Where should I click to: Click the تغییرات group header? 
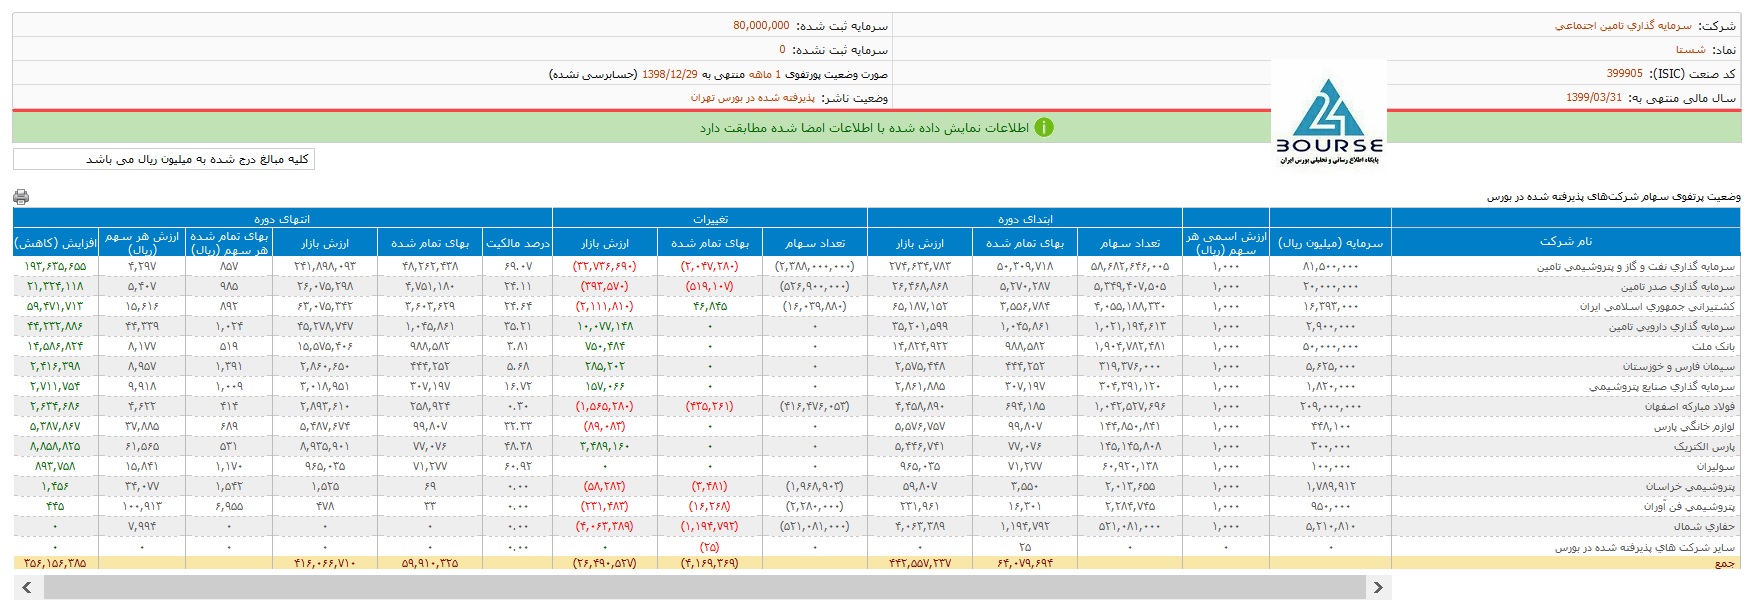pyautogui.click(x=710, y=218)
